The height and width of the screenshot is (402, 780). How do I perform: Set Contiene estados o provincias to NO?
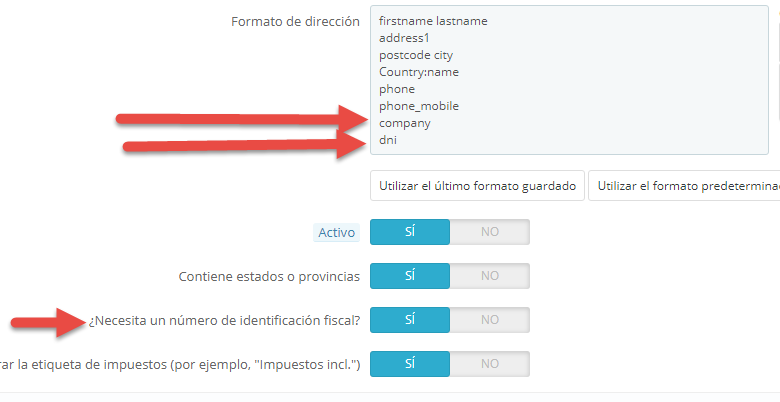[x=489, y=276]
